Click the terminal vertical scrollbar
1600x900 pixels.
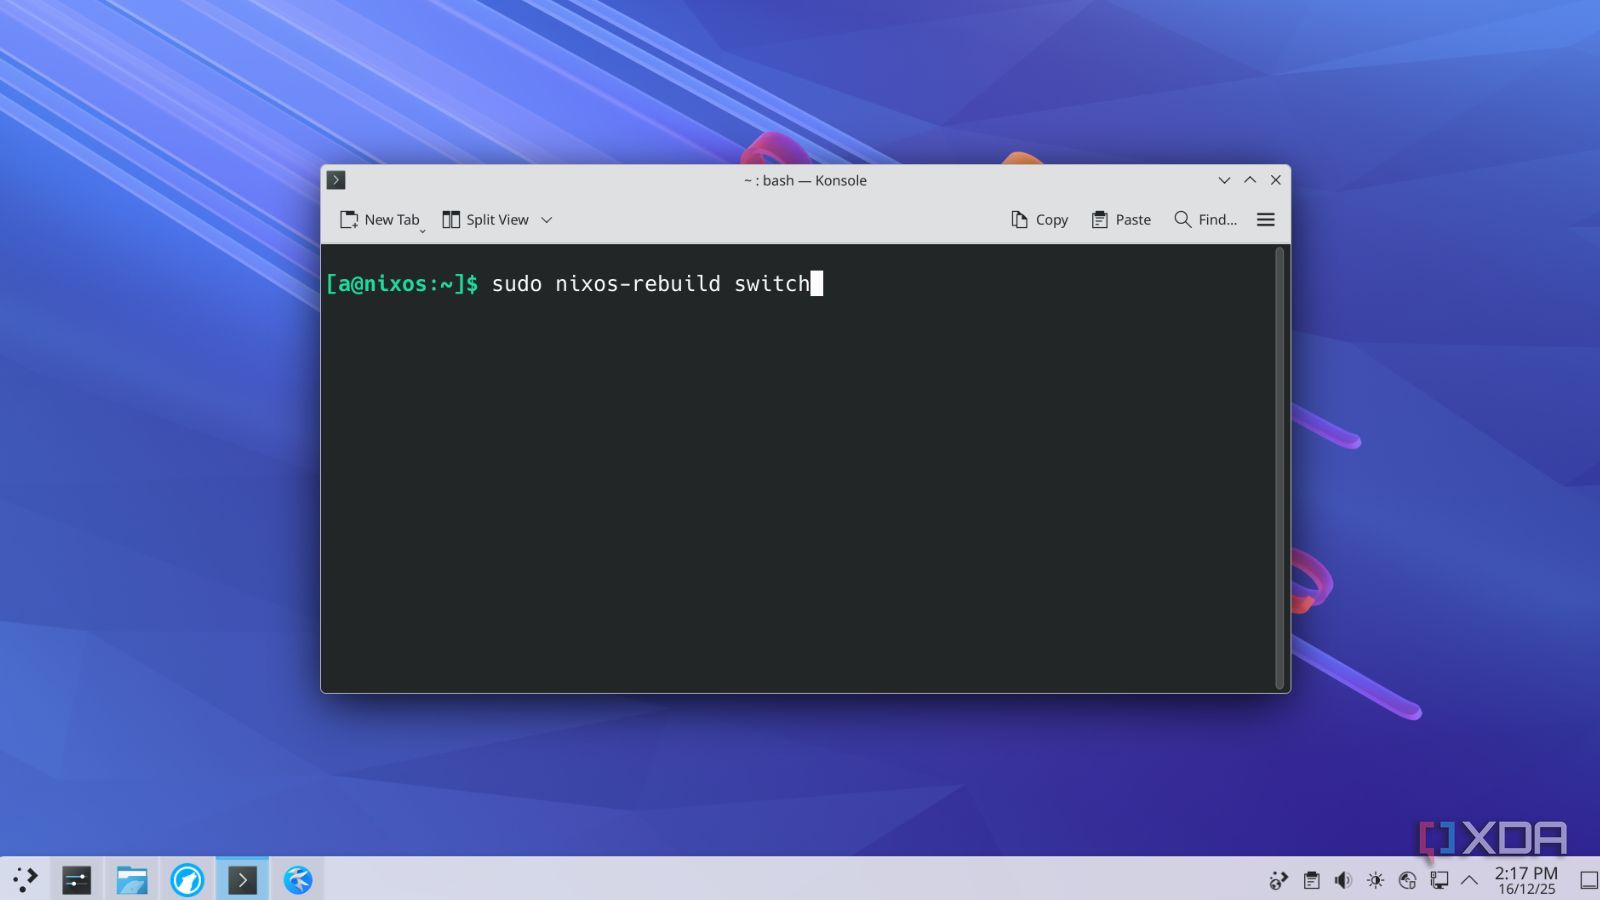(1280, 468)
